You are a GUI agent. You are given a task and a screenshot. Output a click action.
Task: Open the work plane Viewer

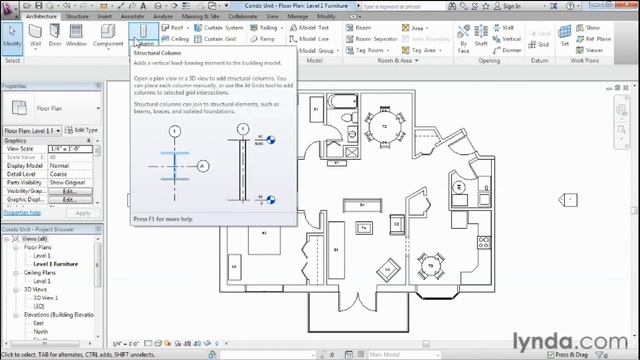pos(589,50)
